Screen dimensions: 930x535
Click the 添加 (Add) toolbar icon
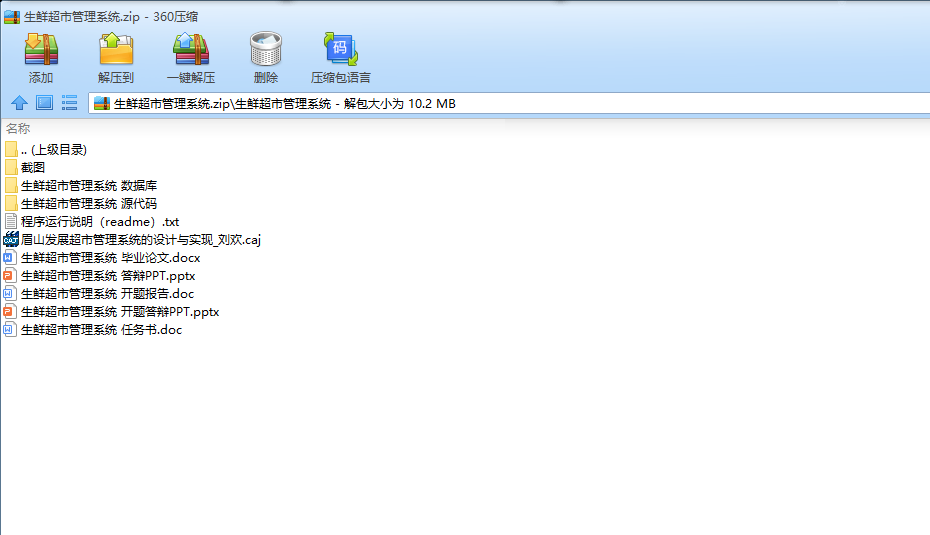[41, 49]
